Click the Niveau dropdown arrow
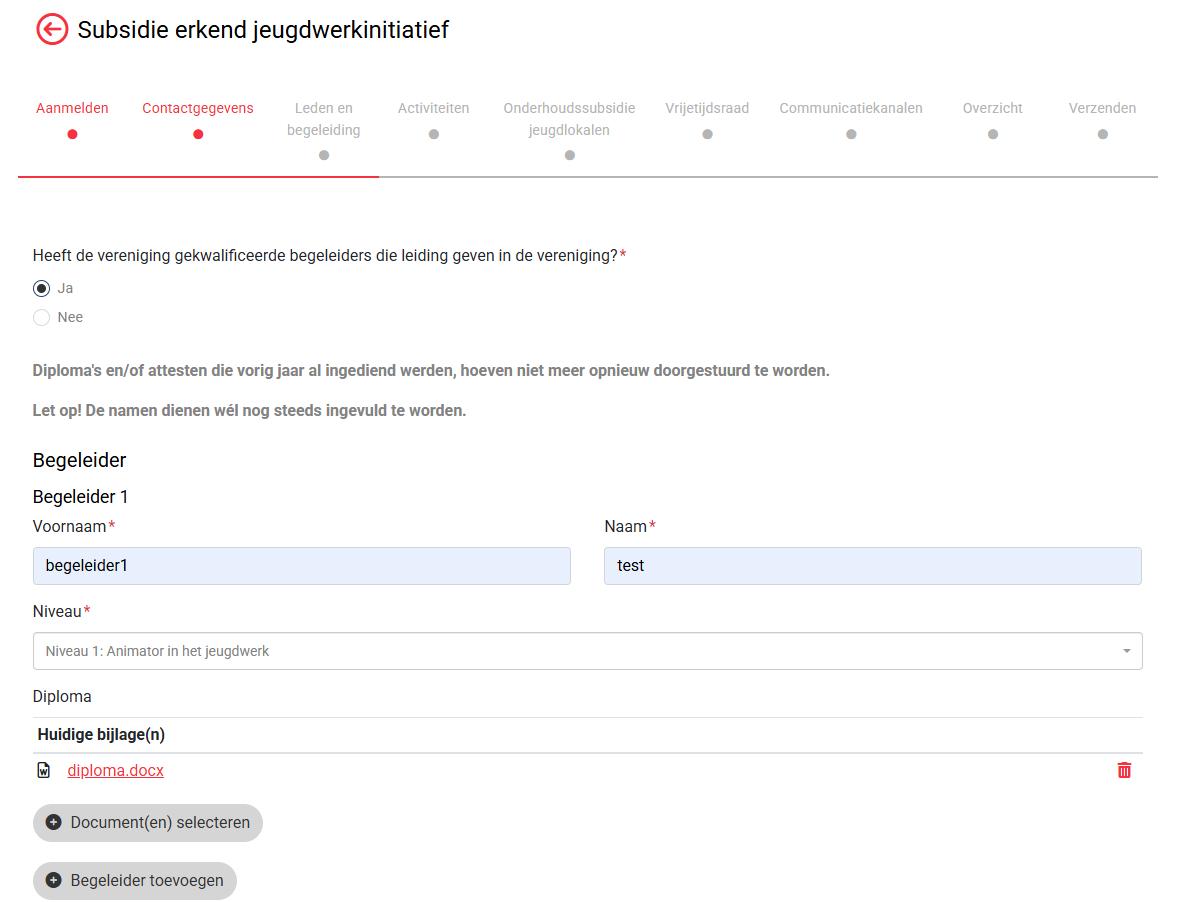 point(1127,651)
